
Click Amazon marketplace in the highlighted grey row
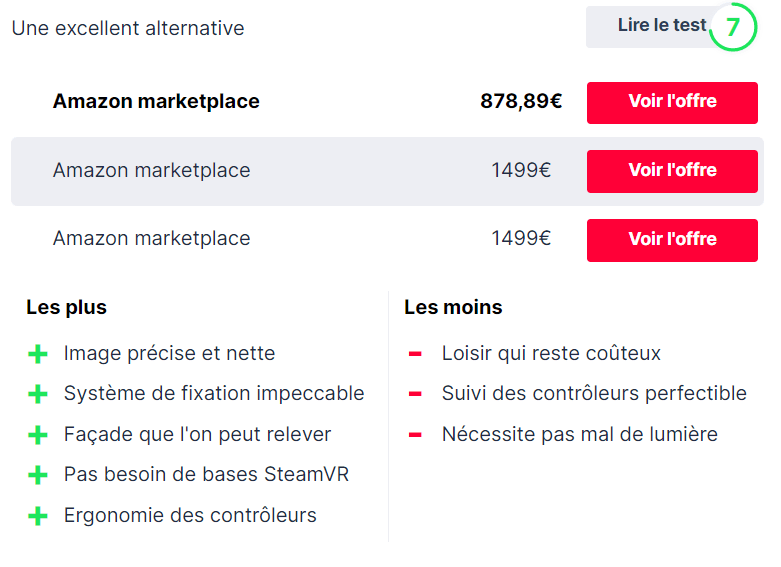click(151, 171)
